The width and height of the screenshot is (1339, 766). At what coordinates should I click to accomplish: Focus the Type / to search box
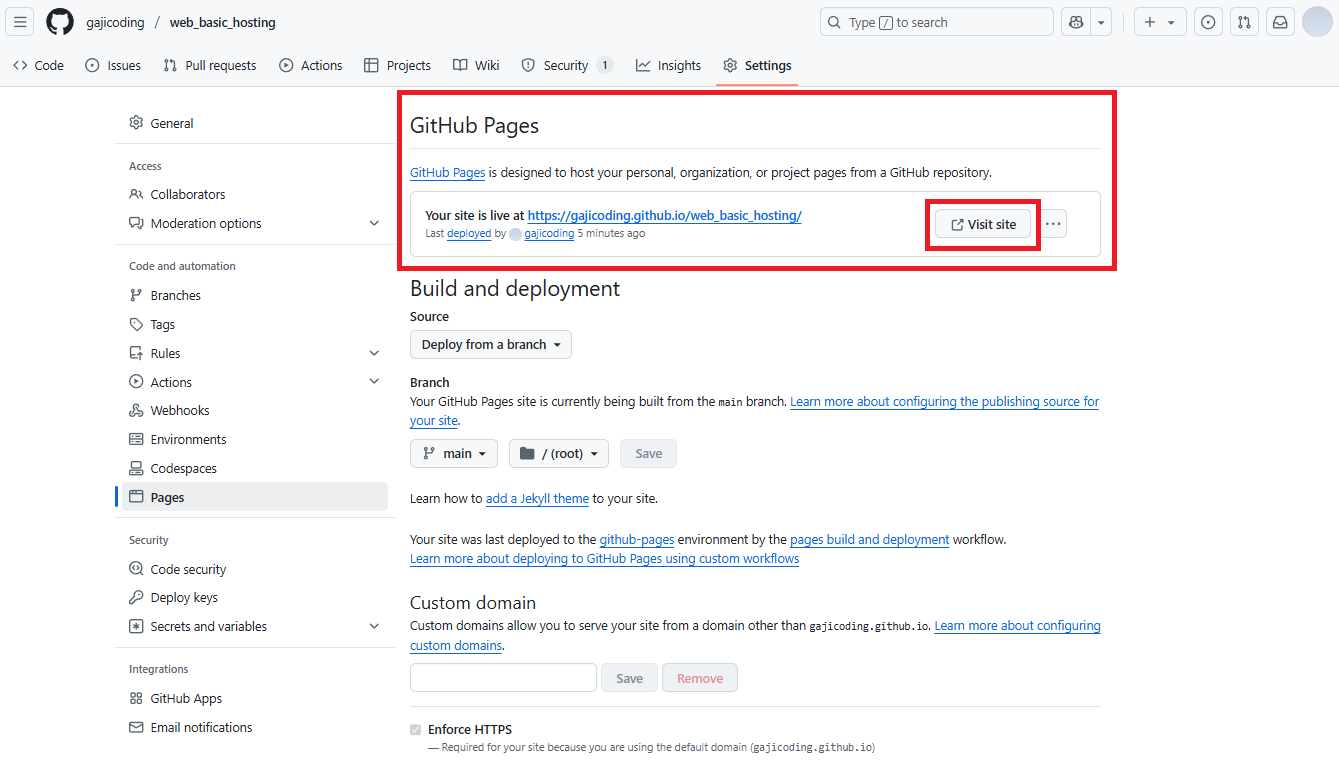937,22
